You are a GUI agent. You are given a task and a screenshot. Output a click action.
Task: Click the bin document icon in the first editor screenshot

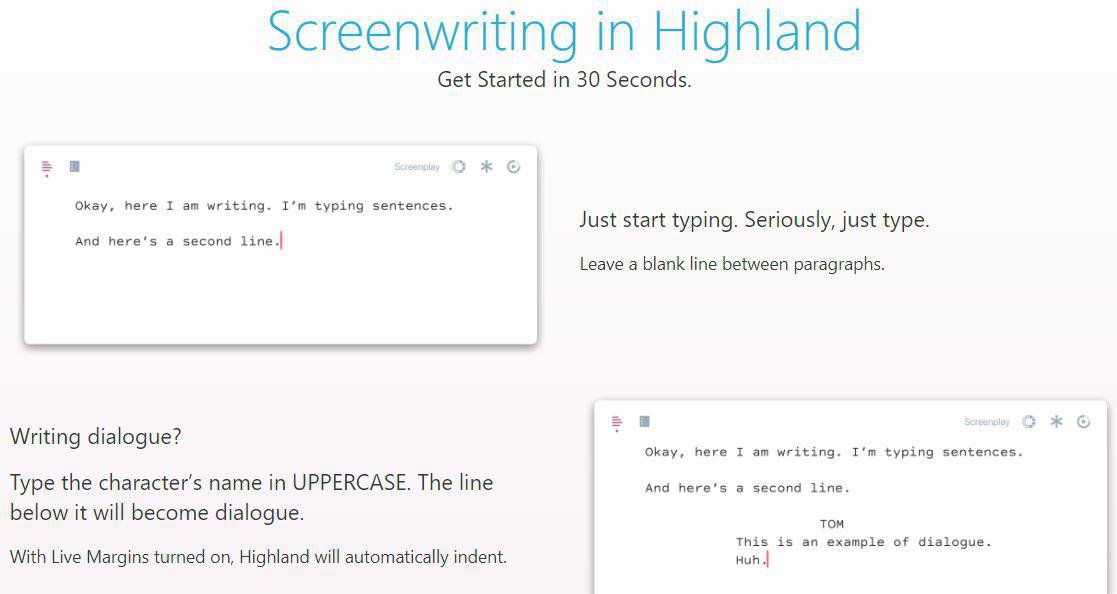tap(74, 166)
